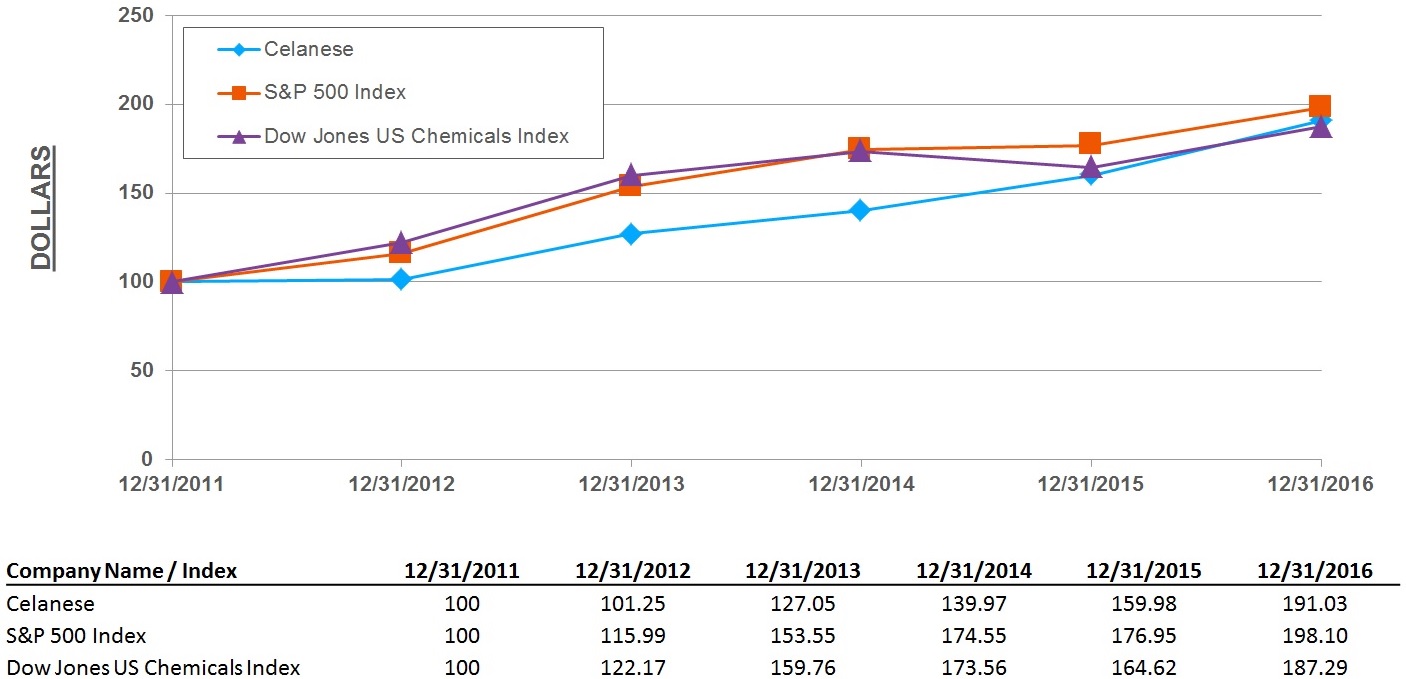The height and width of the screenshot is (679, 1406).
Task: Select the 12/31/2012 label on the x-axis
Action: coord(401,484)
